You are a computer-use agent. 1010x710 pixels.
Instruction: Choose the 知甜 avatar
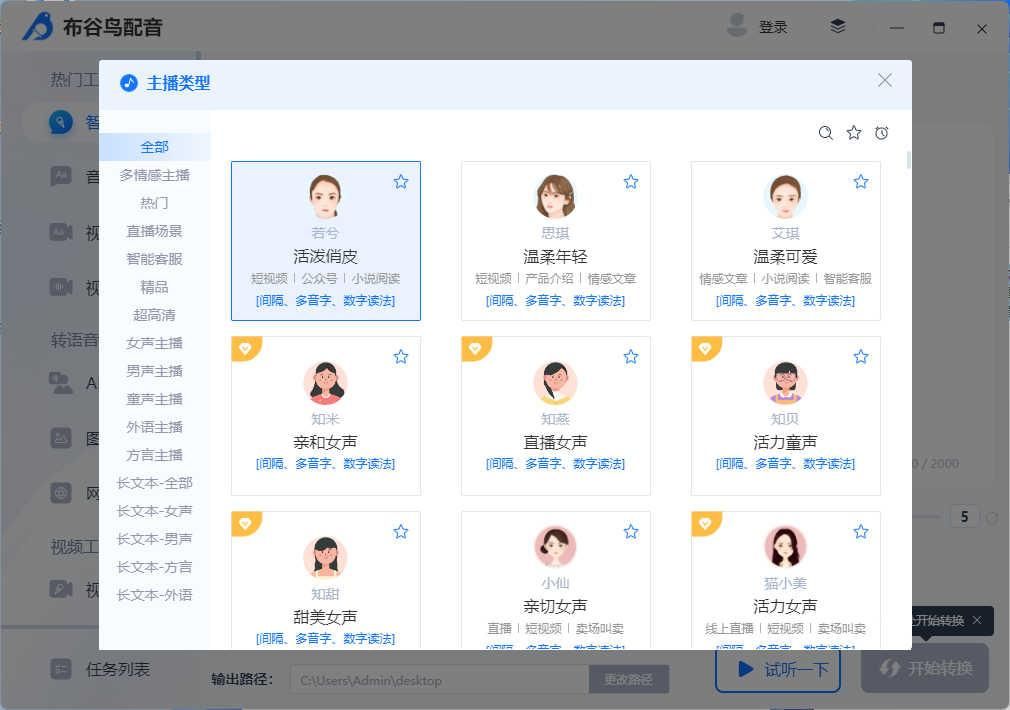click(325, 558)
